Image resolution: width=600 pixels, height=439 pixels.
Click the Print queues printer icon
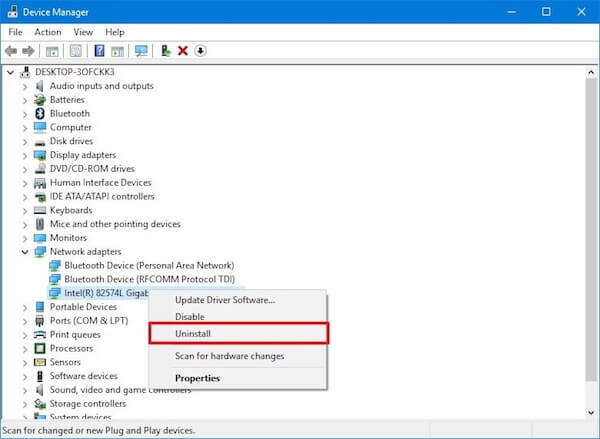point(40,335)
